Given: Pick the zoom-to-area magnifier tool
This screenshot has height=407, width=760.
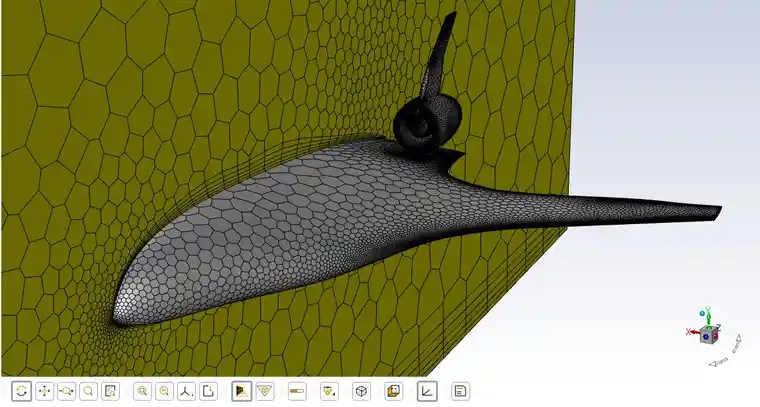Looking at the screenshot, I should (x=89, y=391).
